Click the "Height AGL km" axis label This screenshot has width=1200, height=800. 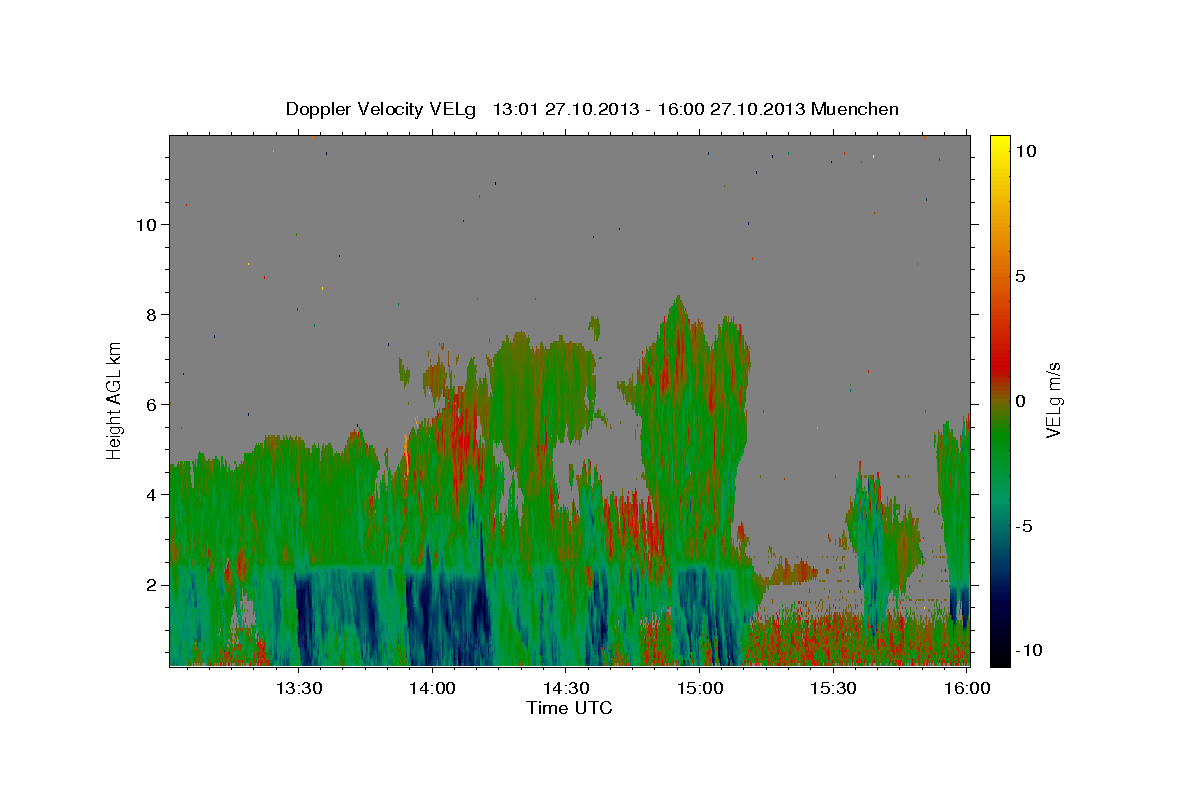tap(114, 400)
